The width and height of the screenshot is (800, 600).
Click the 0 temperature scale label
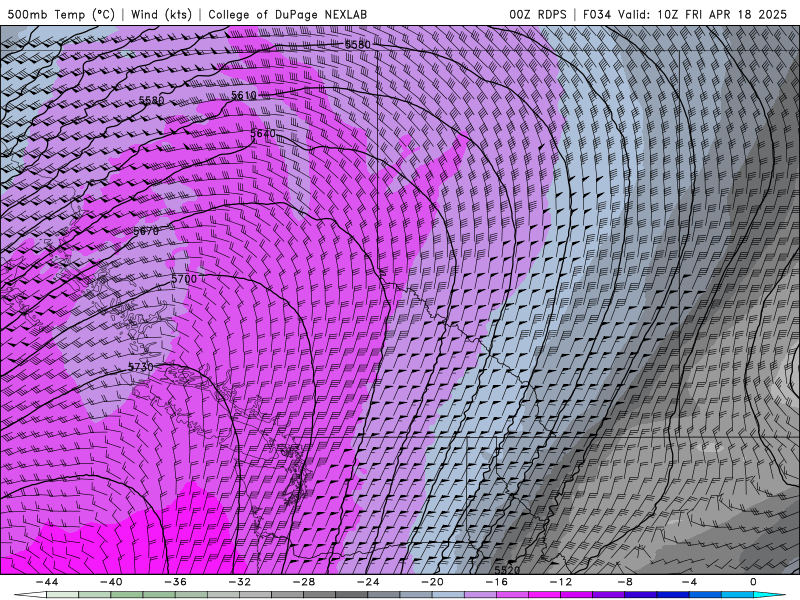753,582
